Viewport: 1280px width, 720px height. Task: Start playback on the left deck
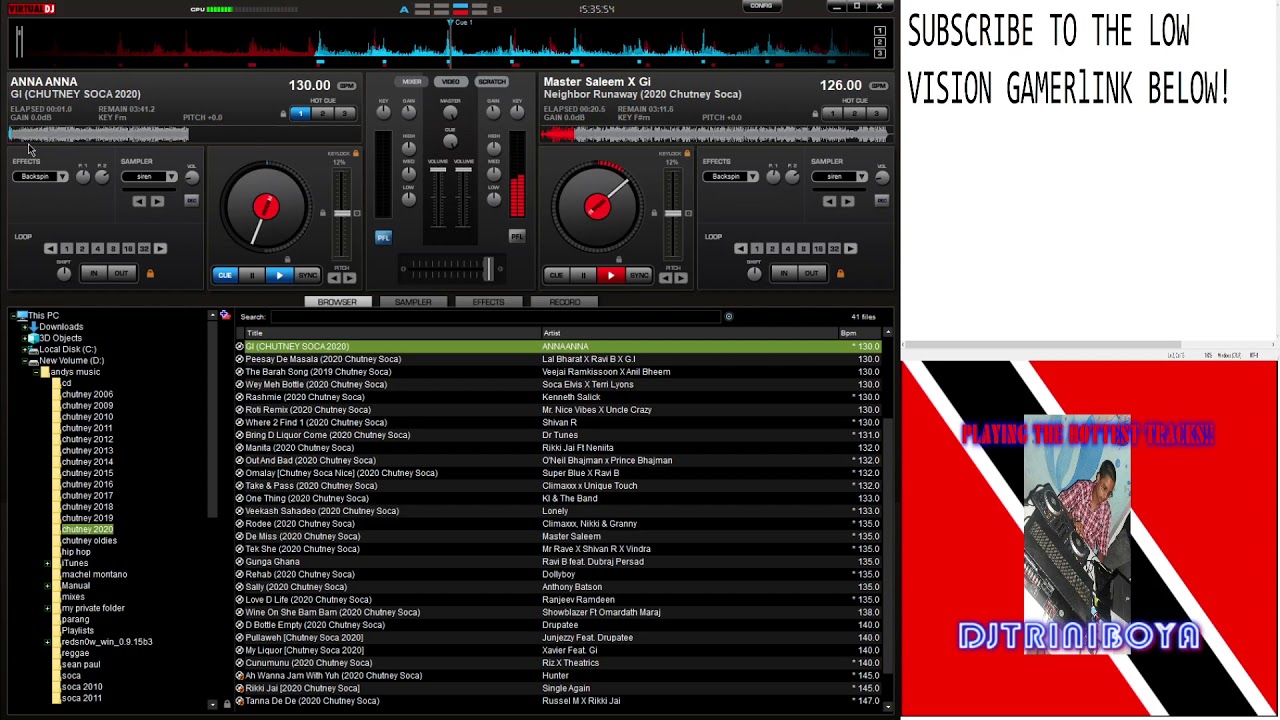[279, 275]
